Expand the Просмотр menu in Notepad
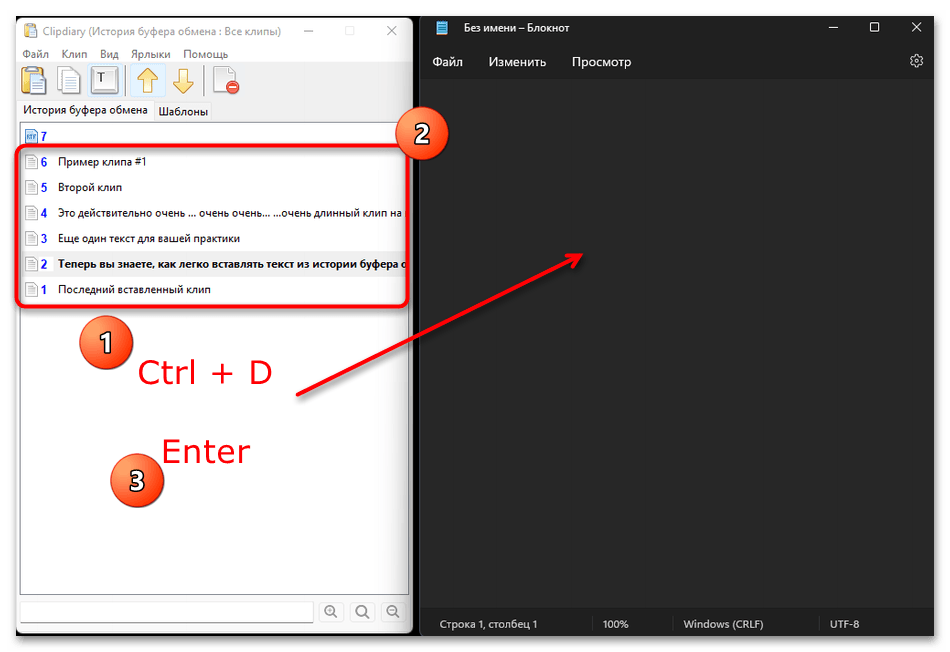The image size is (950, 652). 601,62
